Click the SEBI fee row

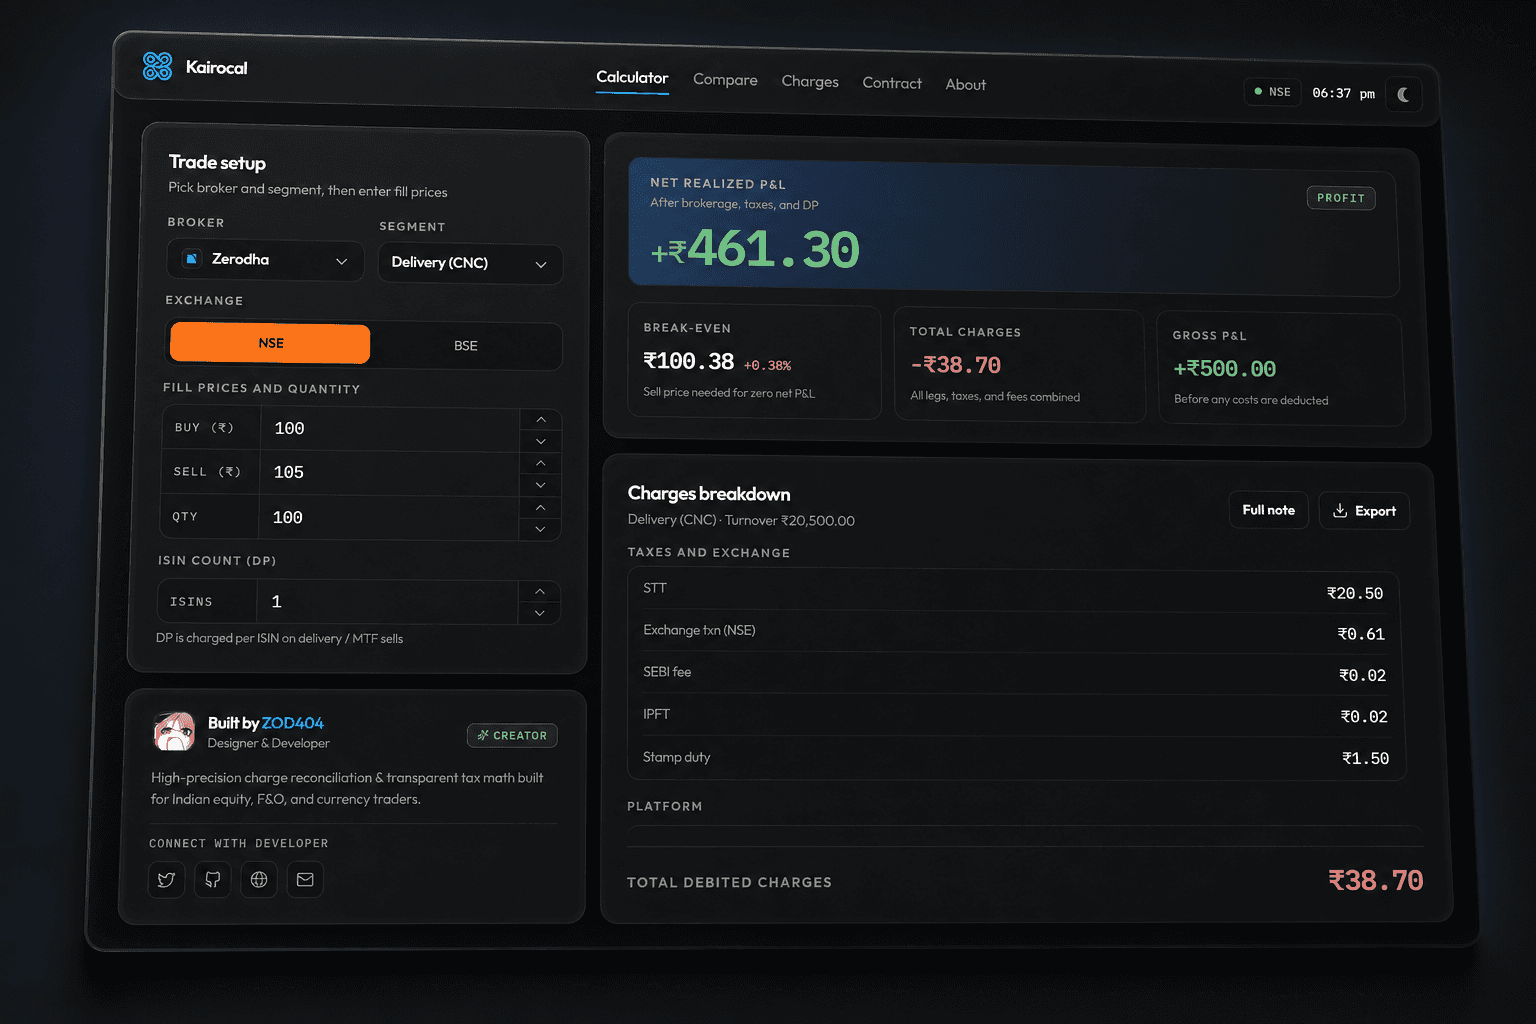click(1014, 674)
